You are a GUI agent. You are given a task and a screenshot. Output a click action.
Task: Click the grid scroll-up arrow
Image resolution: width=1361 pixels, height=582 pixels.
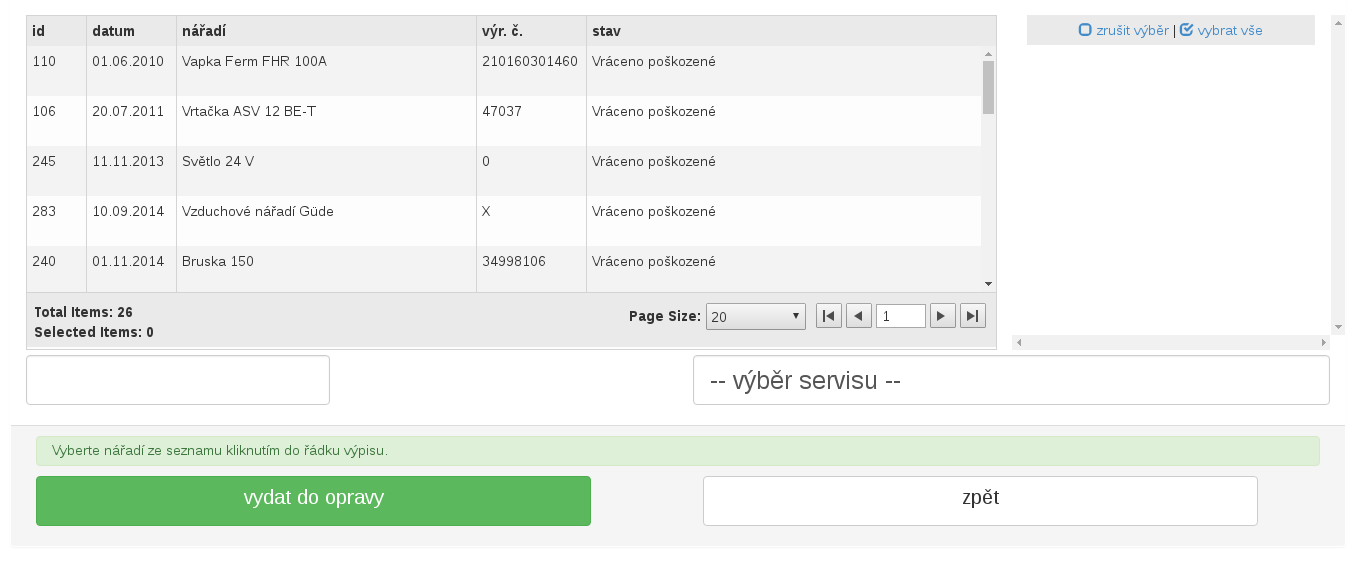coord(988,54)
